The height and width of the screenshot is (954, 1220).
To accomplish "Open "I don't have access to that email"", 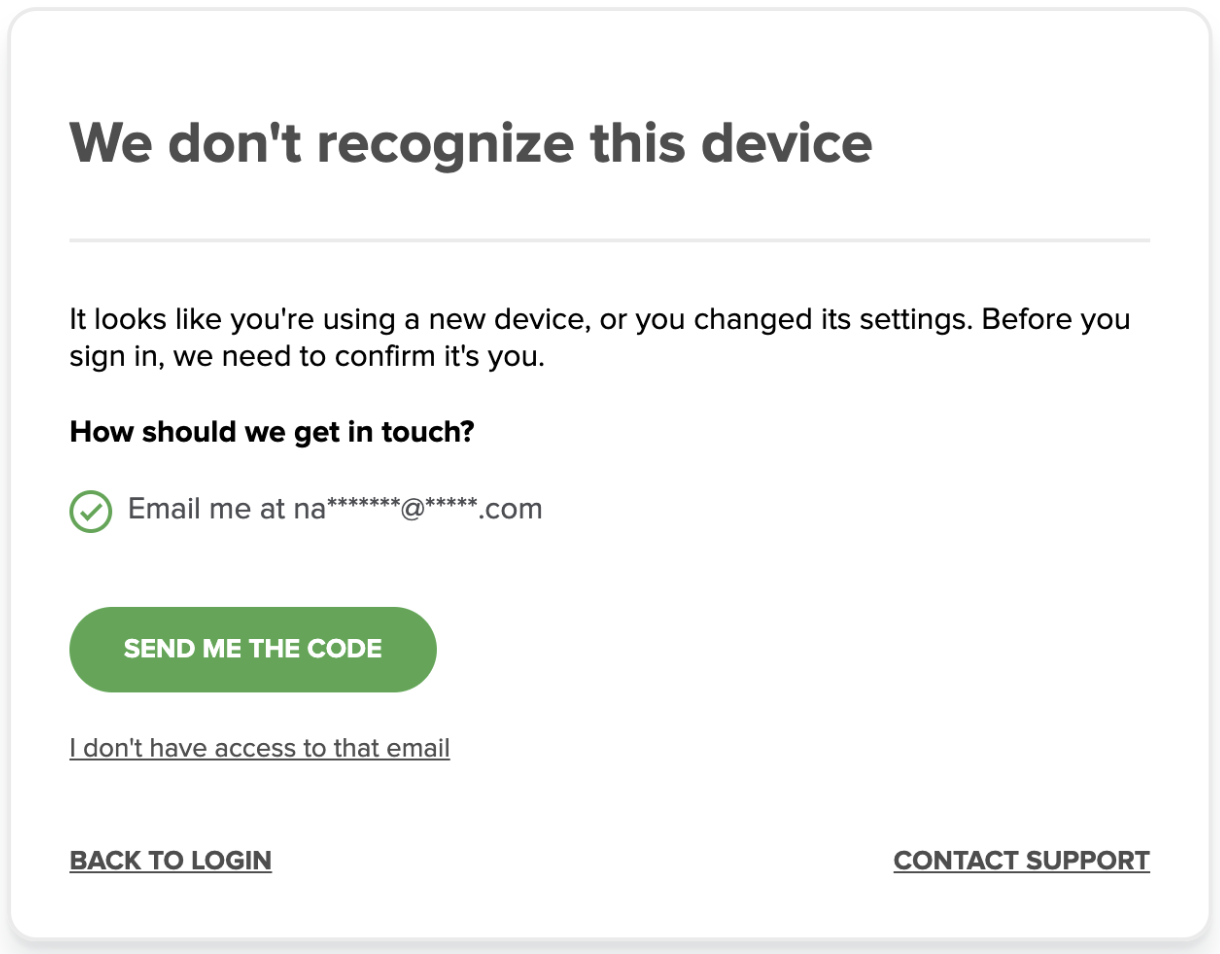I will [260, 748].
